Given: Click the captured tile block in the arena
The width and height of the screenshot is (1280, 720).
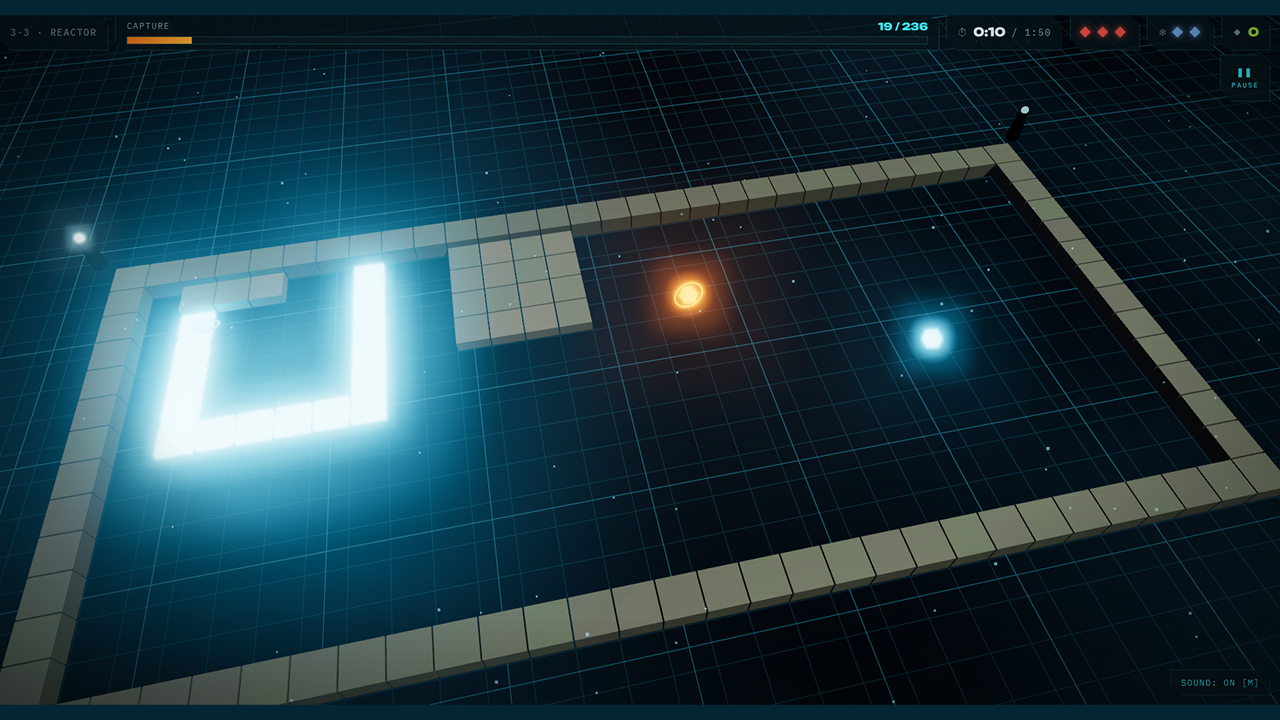Looking at the screenshot, I should 519,290.
